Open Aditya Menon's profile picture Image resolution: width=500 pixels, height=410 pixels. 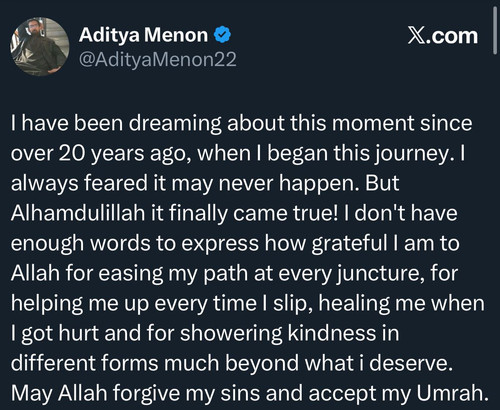[x=40, y=47]
